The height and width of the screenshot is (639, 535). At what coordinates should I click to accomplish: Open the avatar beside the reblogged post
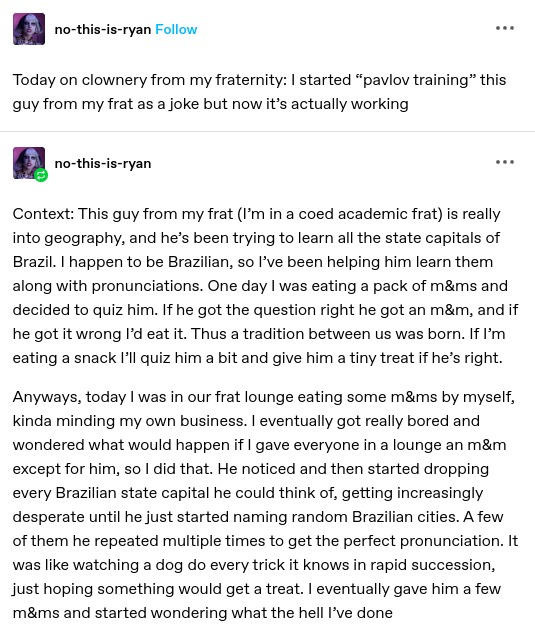29,163
